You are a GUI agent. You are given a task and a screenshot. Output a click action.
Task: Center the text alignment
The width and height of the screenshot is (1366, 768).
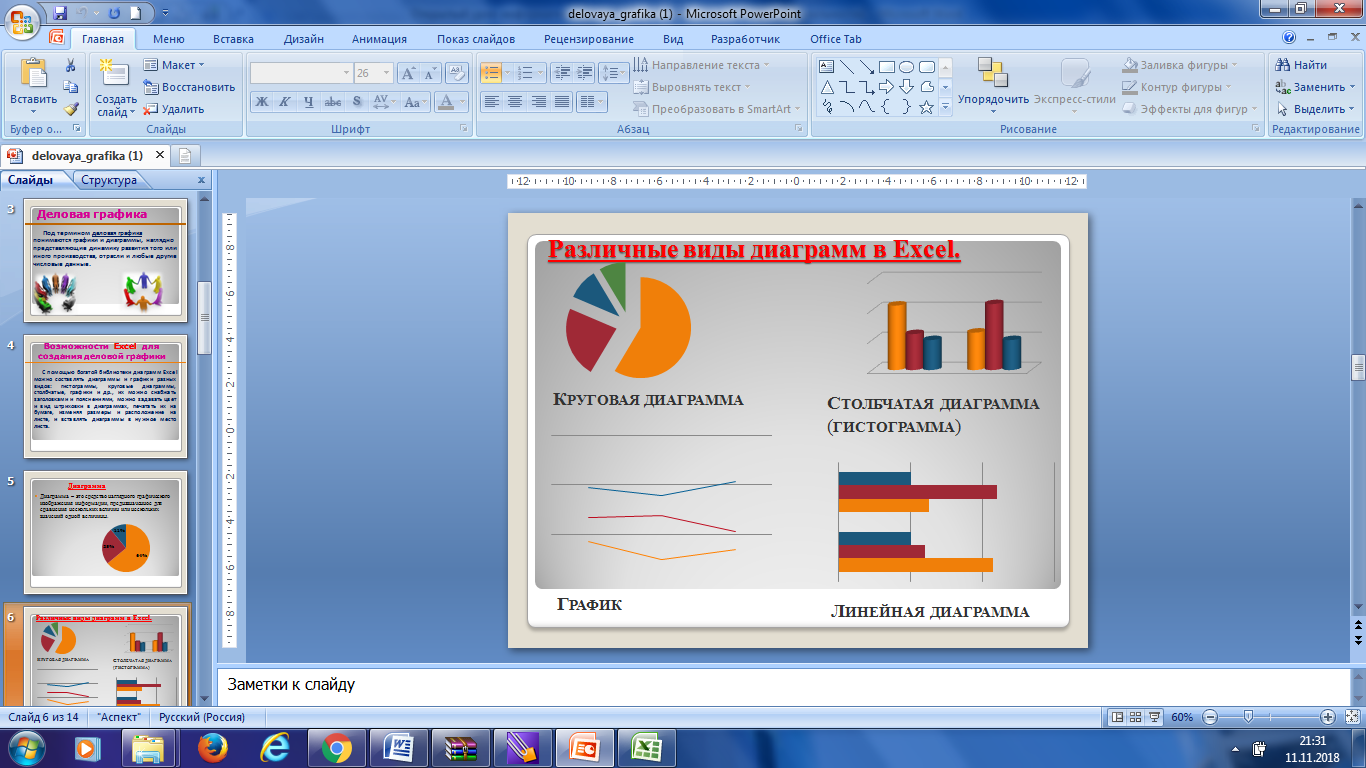[515, 101]
